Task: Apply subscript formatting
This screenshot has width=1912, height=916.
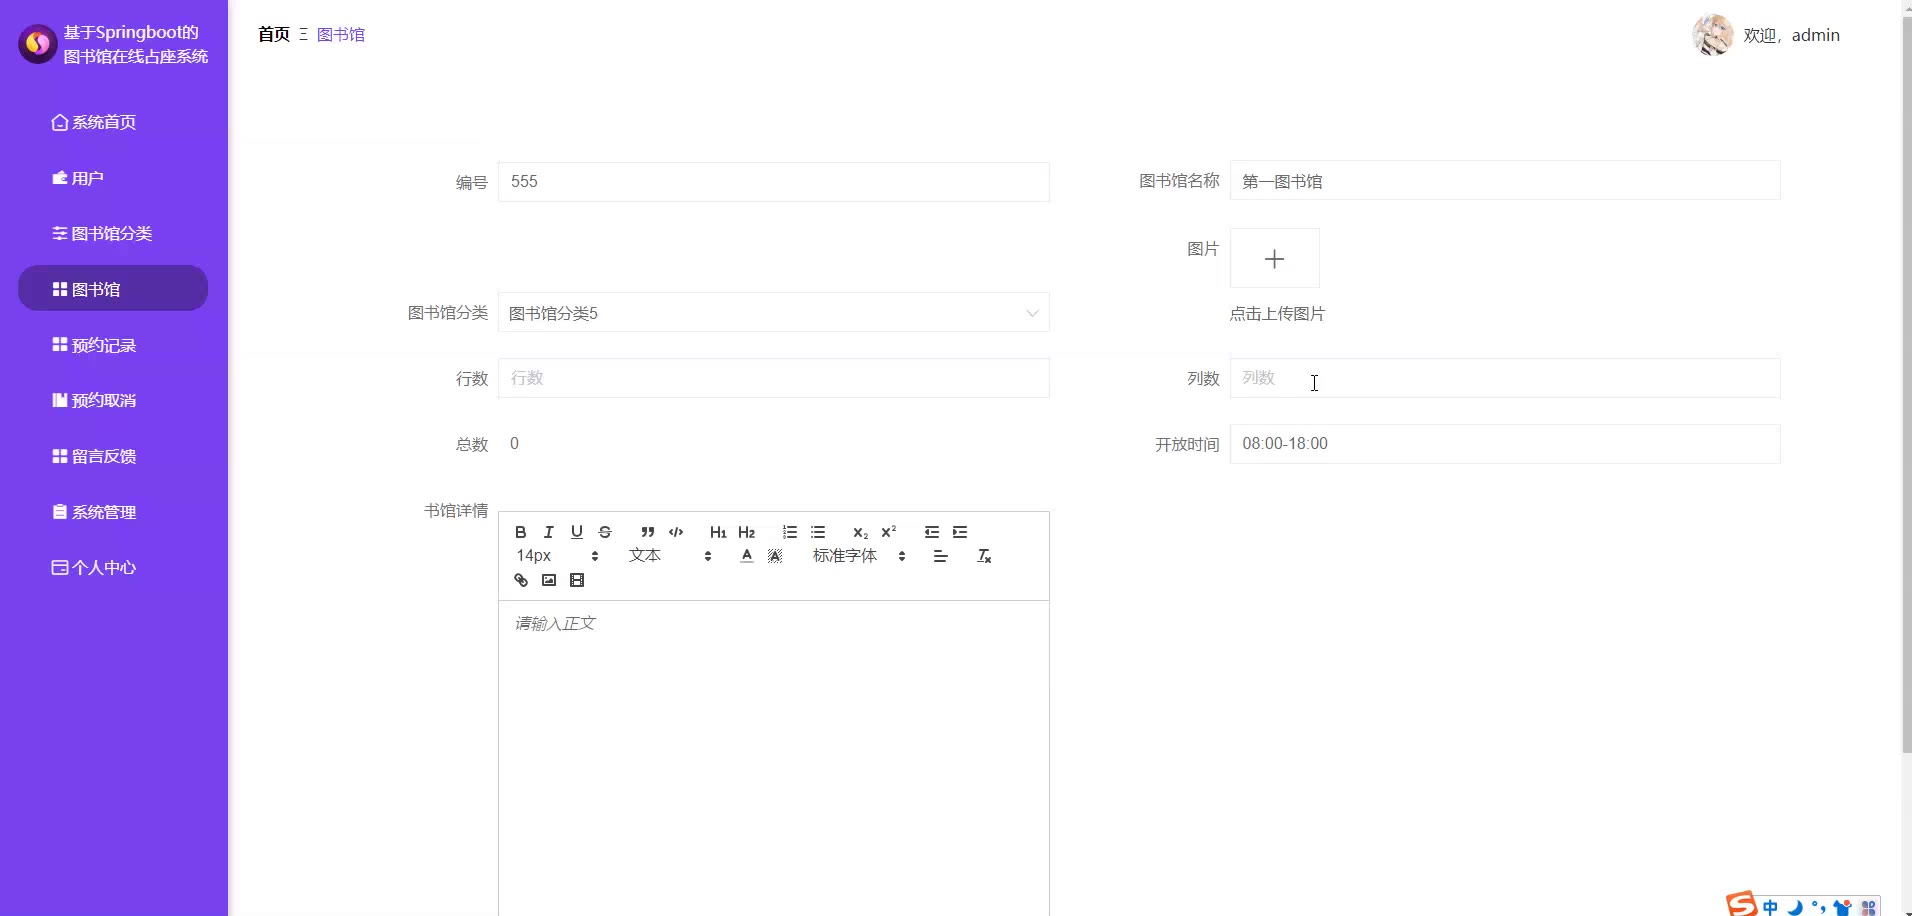Action: click(x=860, y=532)
